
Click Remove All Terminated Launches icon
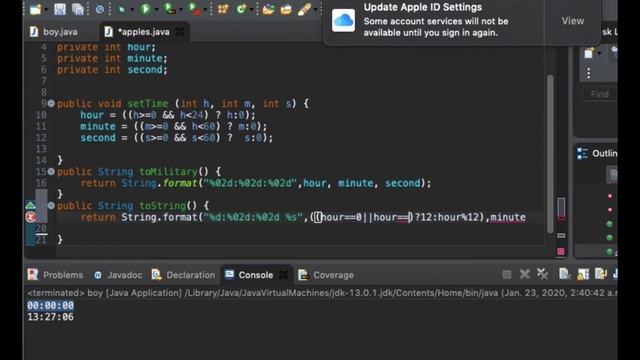(x=542, y=274)
